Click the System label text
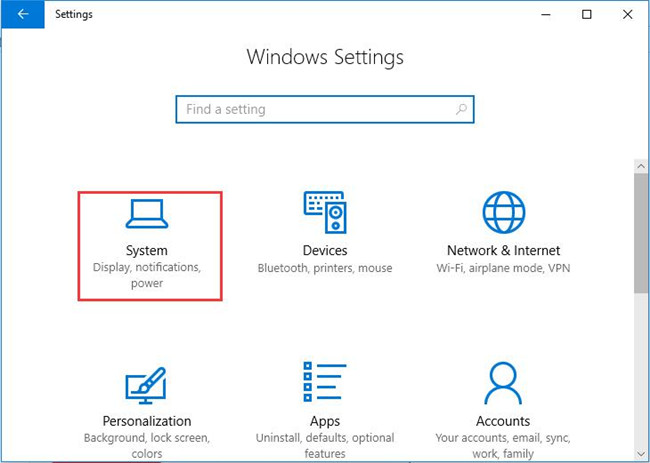Viewport: 650px width, 463px height. pos(147,250)
